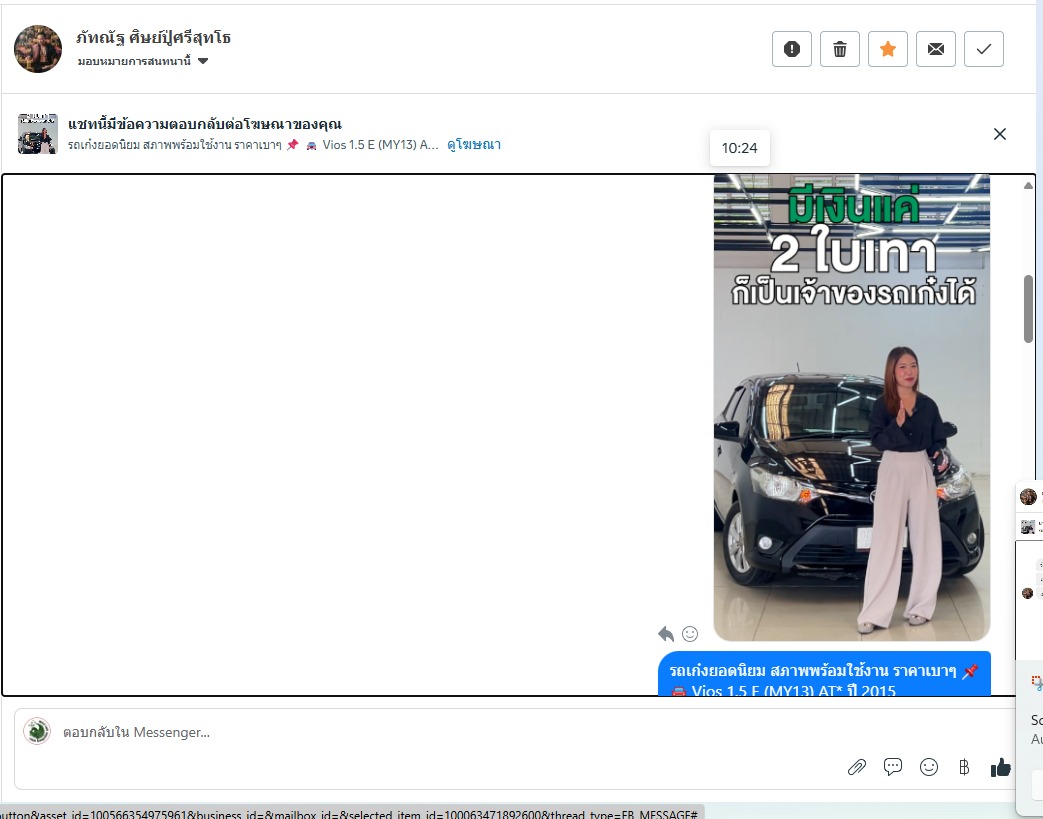Attach a file with the paperclip icon

point(857,767)
